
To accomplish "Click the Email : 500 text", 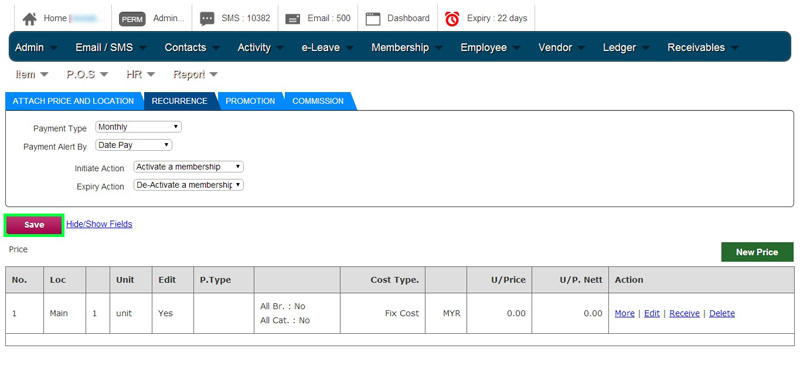I will point(329,18).
